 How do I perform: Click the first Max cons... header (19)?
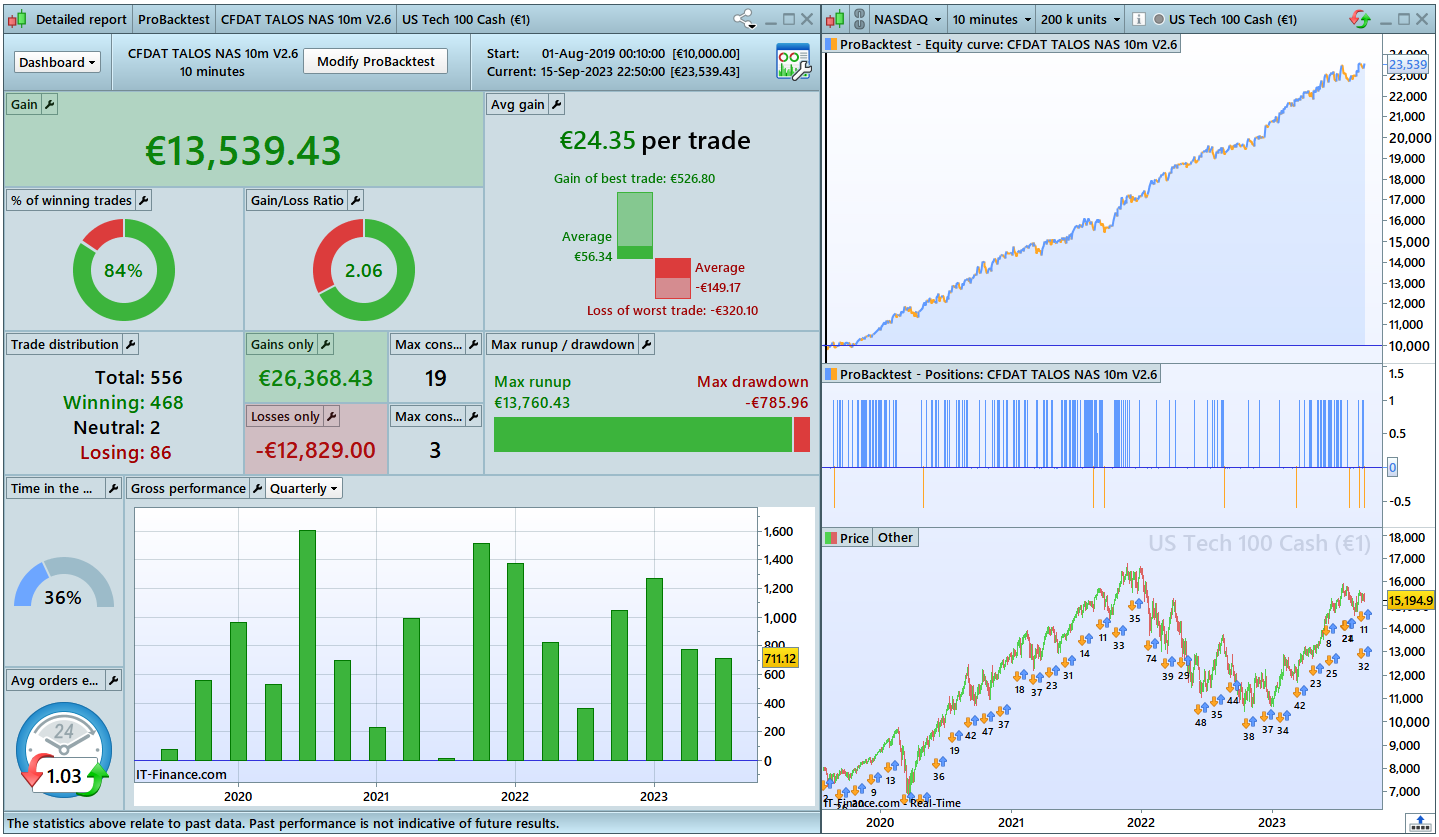(x=428, y=344)
